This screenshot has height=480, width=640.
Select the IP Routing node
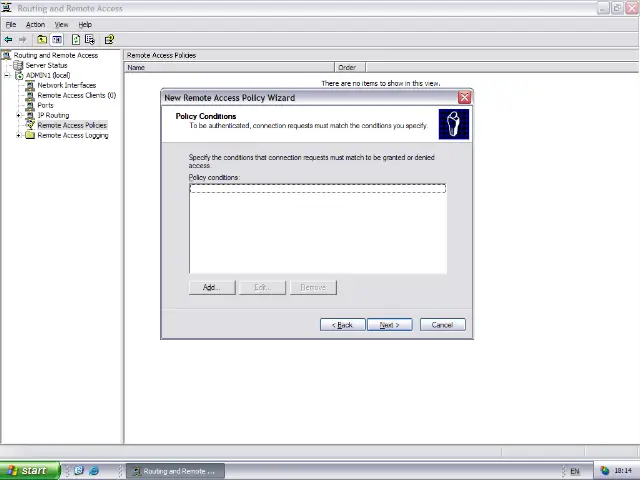click(x=53, y=115)
